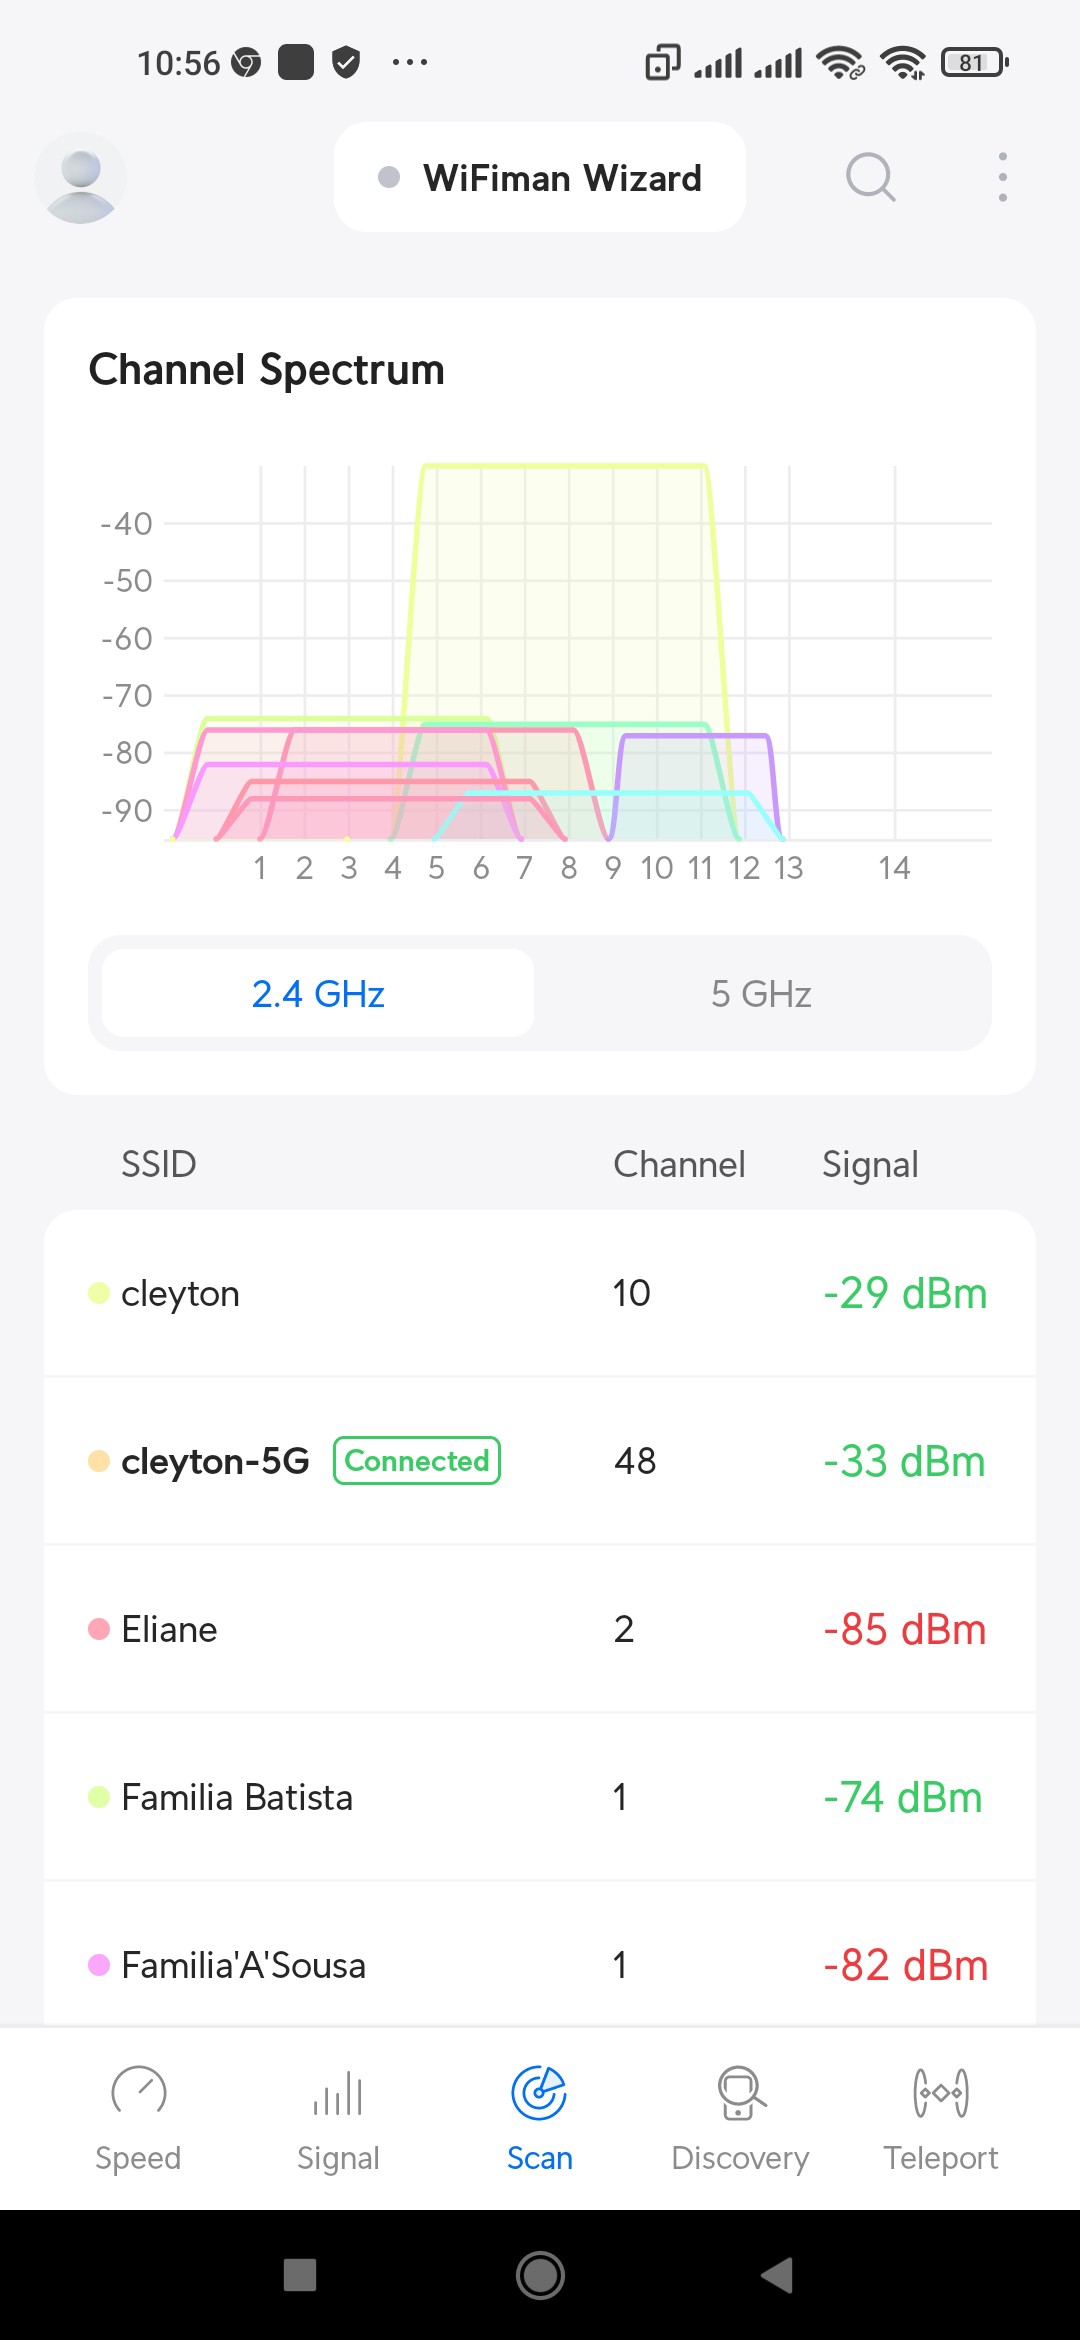Go to the Signal tab icon
The height and width of the screenshot is (2340, 1080).
[x=338, y=2092]
